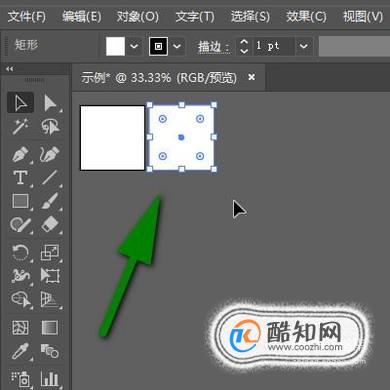
Task: Open the fill color dropdown arrow
Action: point(134,46)
